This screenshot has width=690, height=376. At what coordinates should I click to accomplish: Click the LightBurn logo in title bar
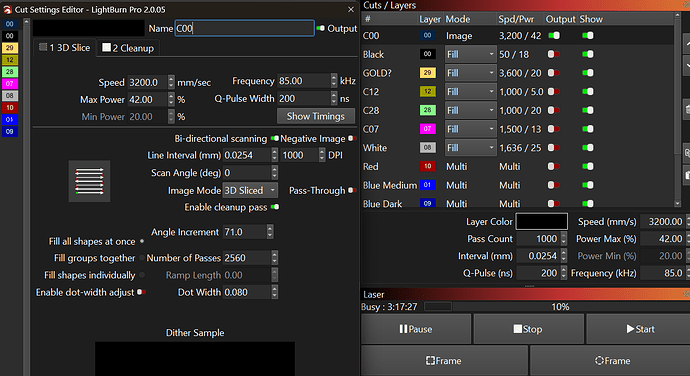(x=7, y=9)
